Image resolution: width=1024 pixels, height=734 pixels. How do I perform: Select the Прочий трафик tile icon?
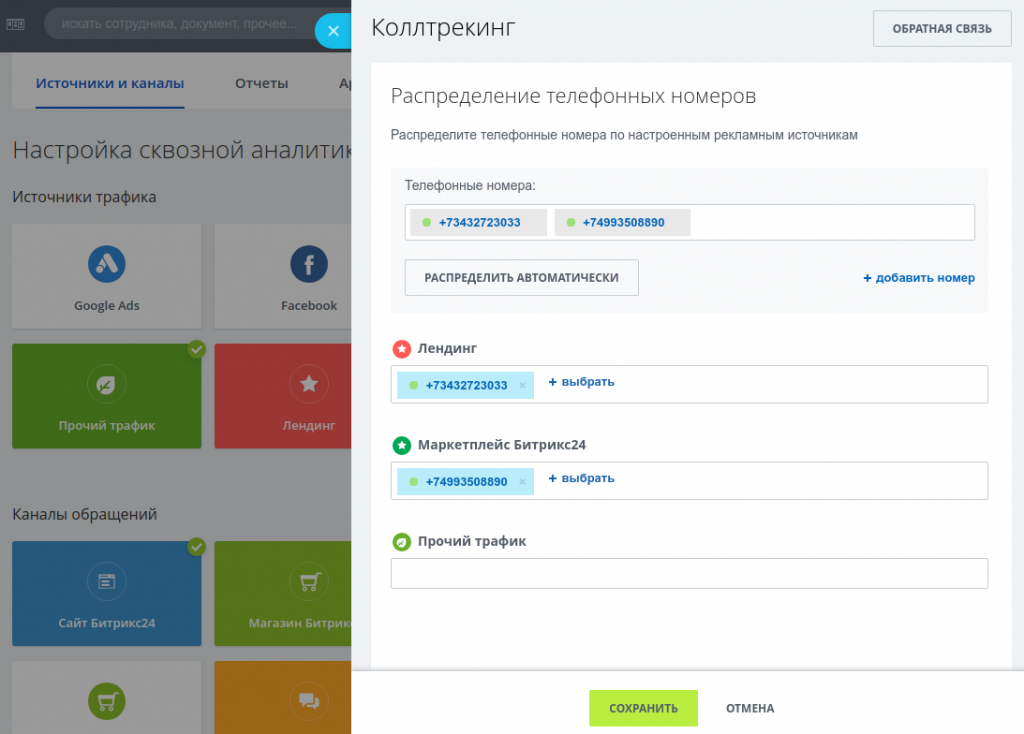(x=106, y=384)
